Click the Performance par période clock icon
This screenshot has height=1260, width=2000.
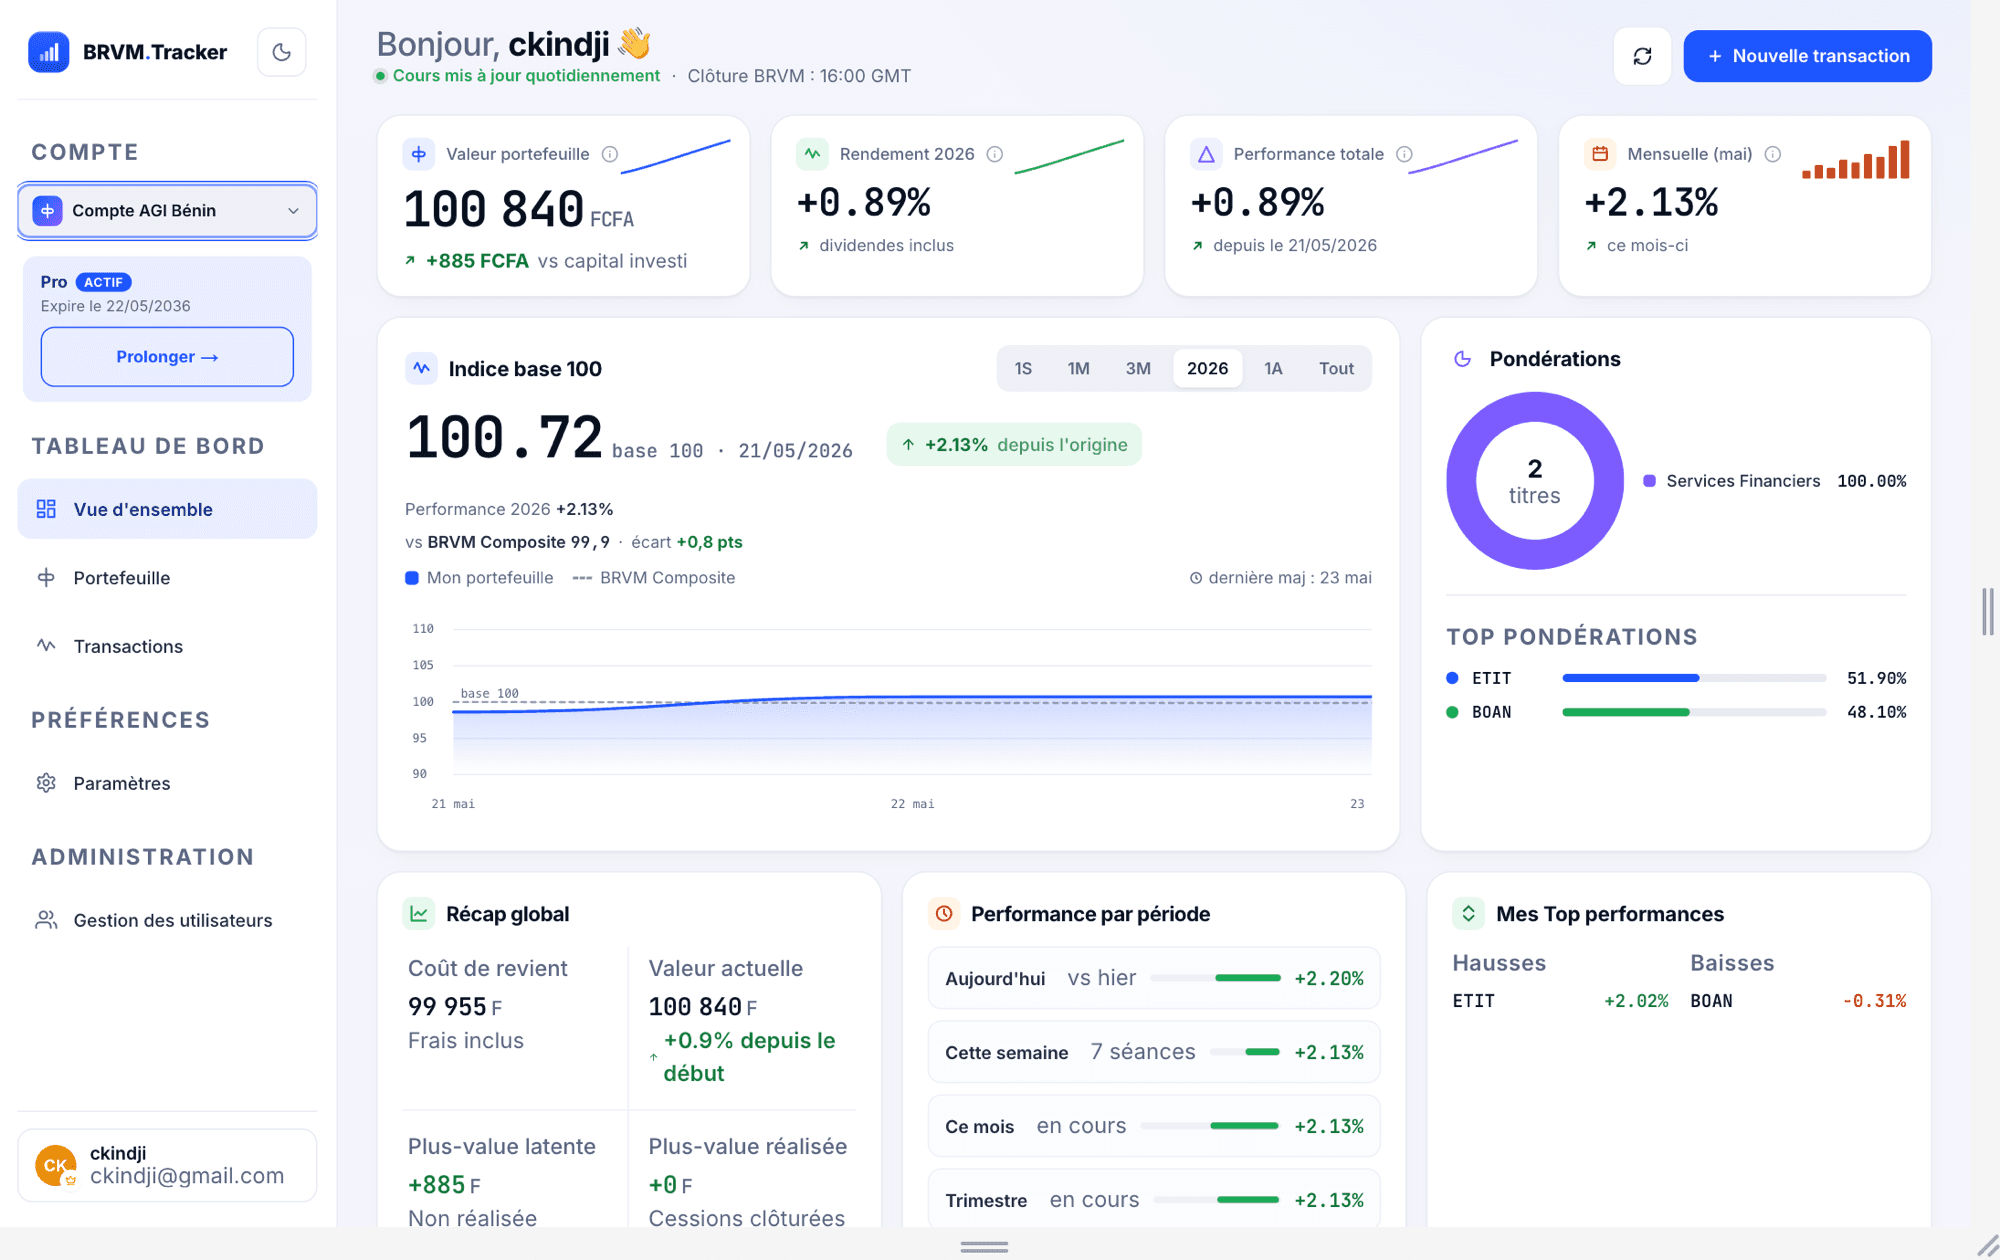coord(944,914)
